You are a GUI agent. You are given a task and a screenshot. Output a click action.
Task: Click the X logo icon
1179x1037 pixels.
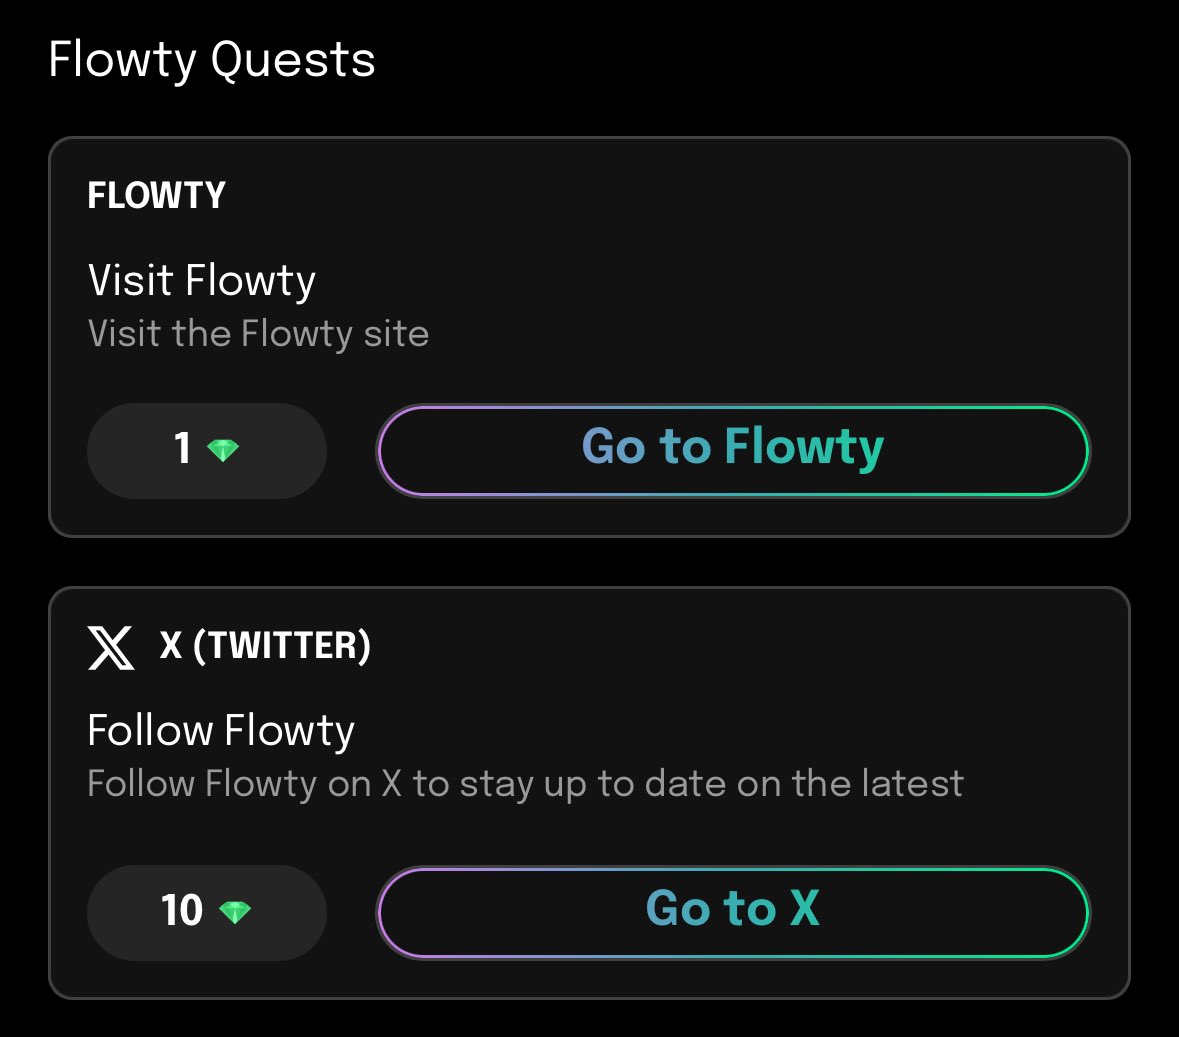111,647
